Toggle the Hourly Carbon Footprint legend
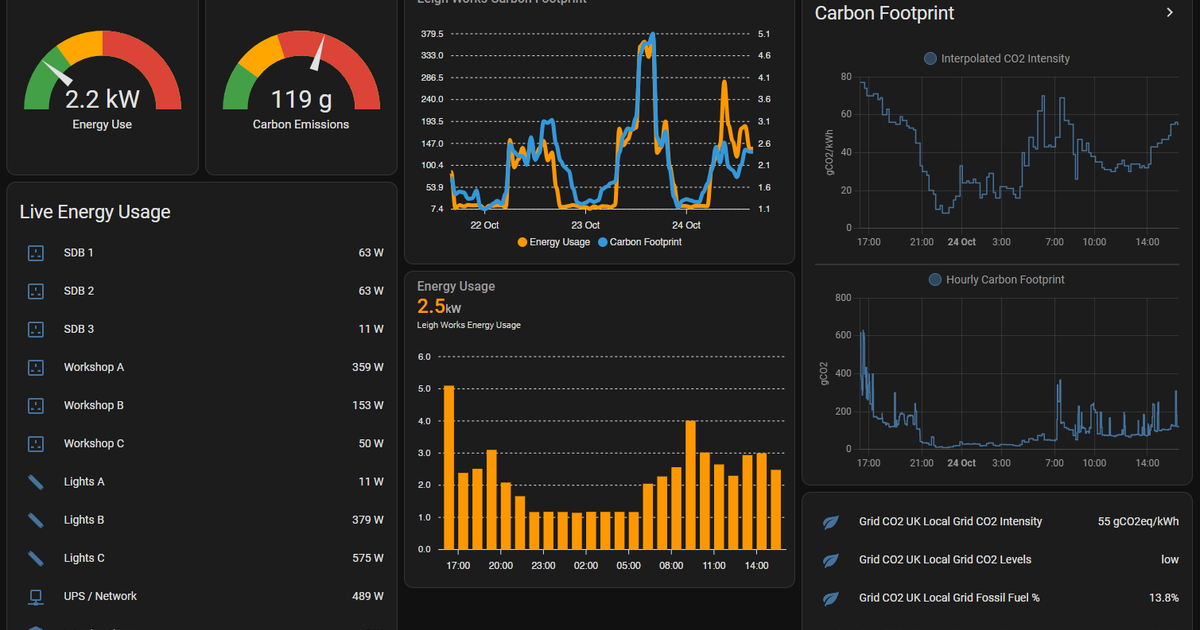This screenshot has height=630, width=1200. coord(997,280)
